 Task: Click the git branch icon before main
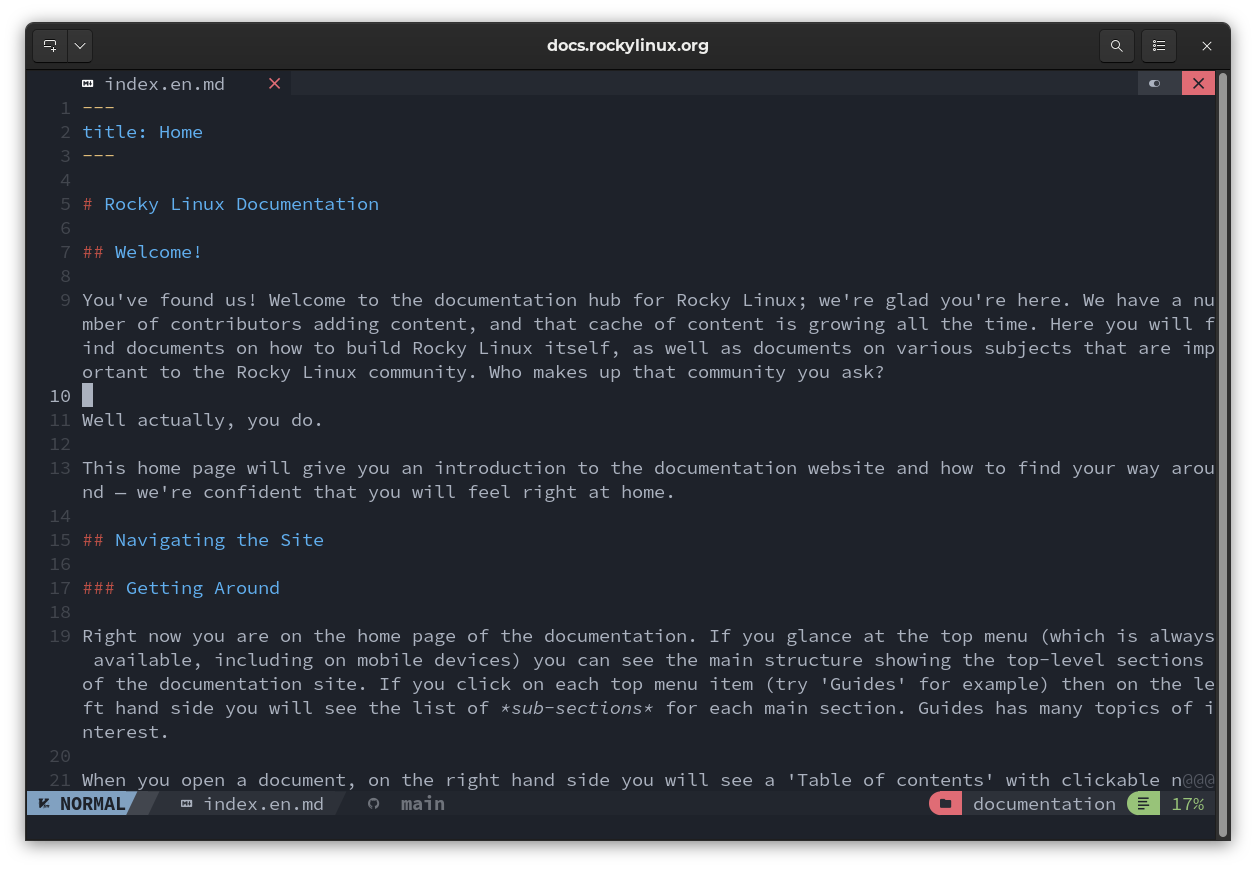tap(371, 803)
